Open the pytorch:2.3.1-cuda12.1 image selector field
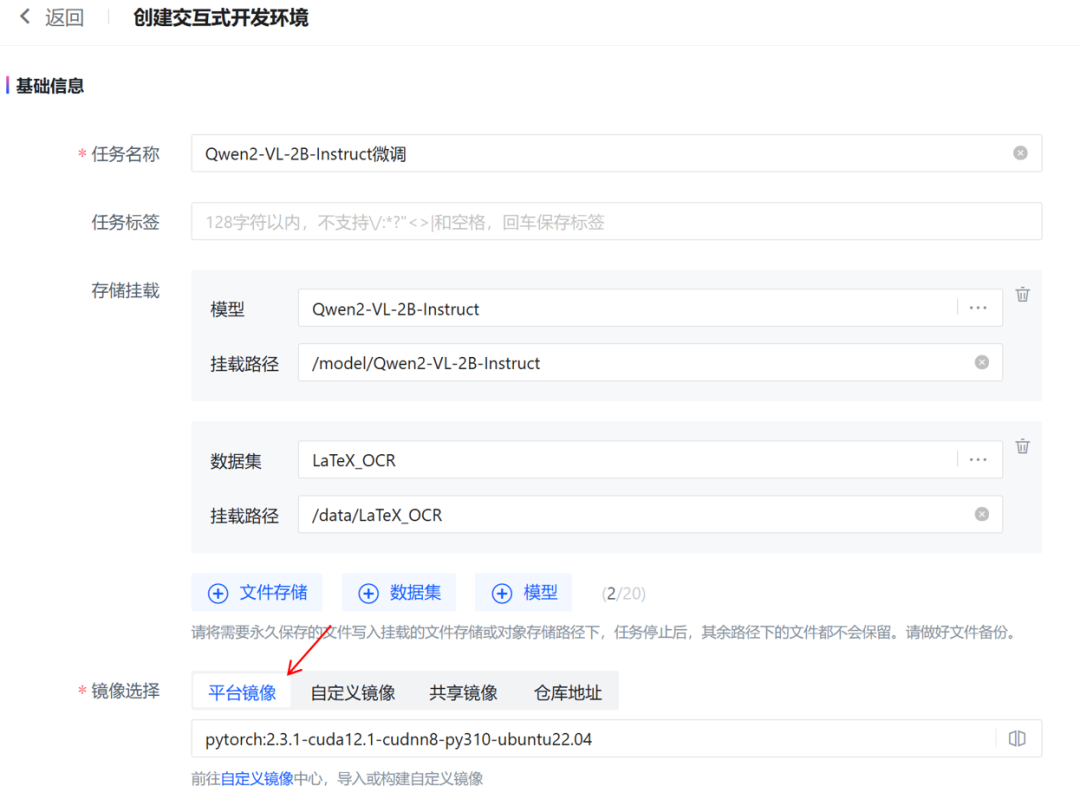 [600, 738]
